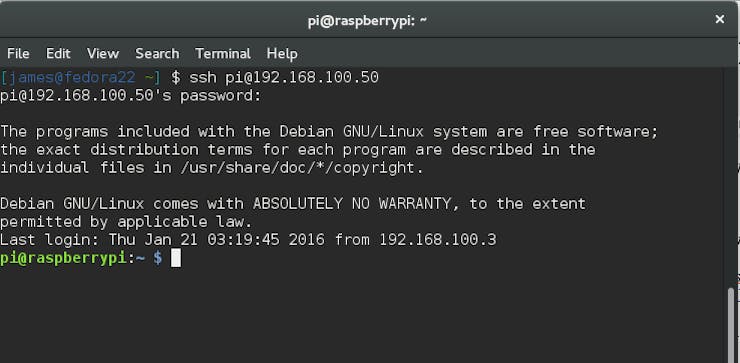
Task: Open the Help menu
Action: (282, 53)
